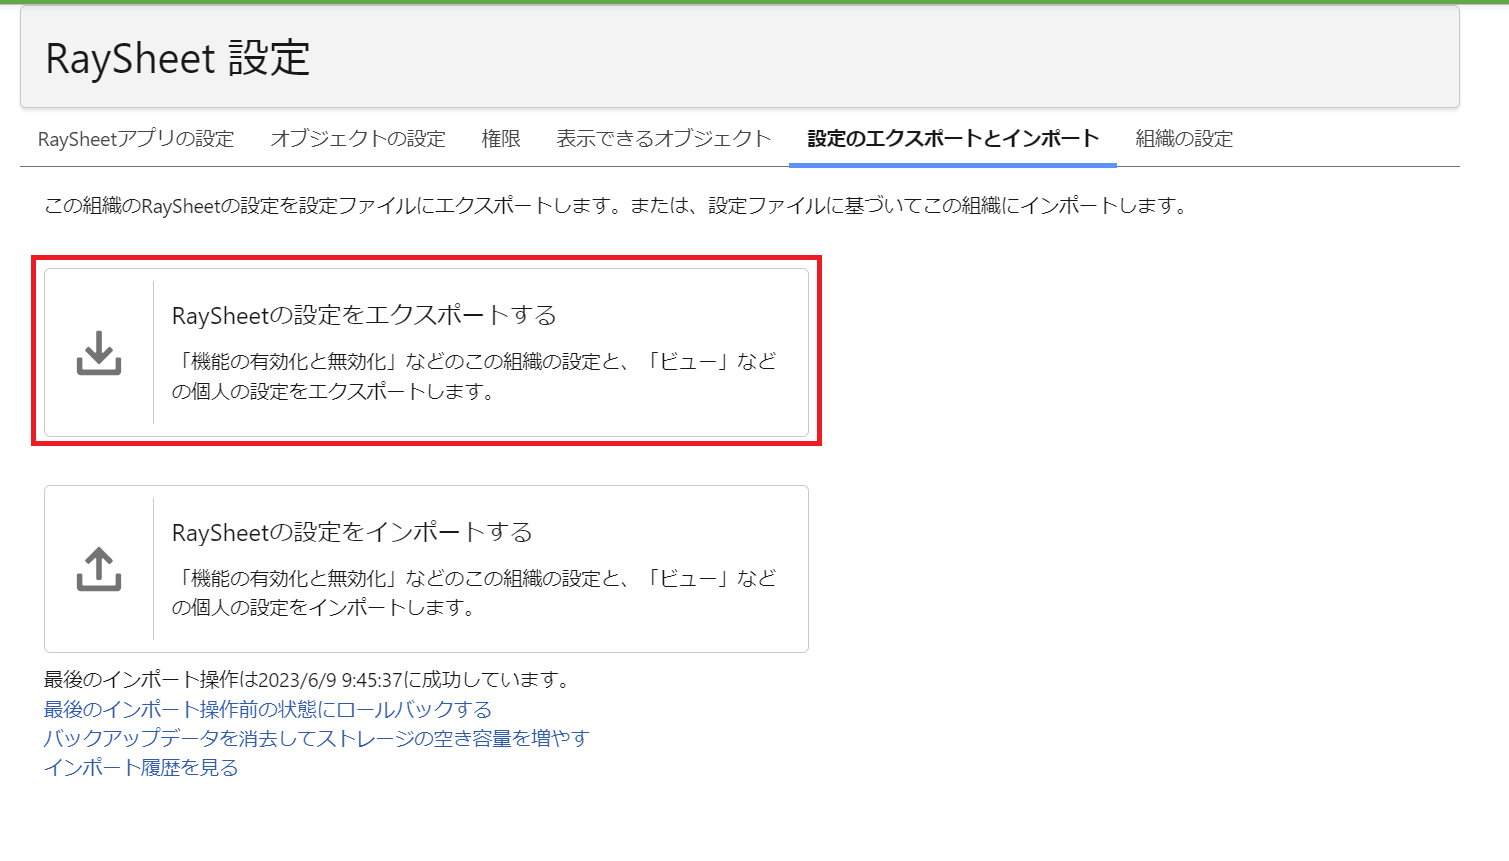Open the 表示できるオブジェクト tab
Screen dimensions: 1509x861
[664, 139]
